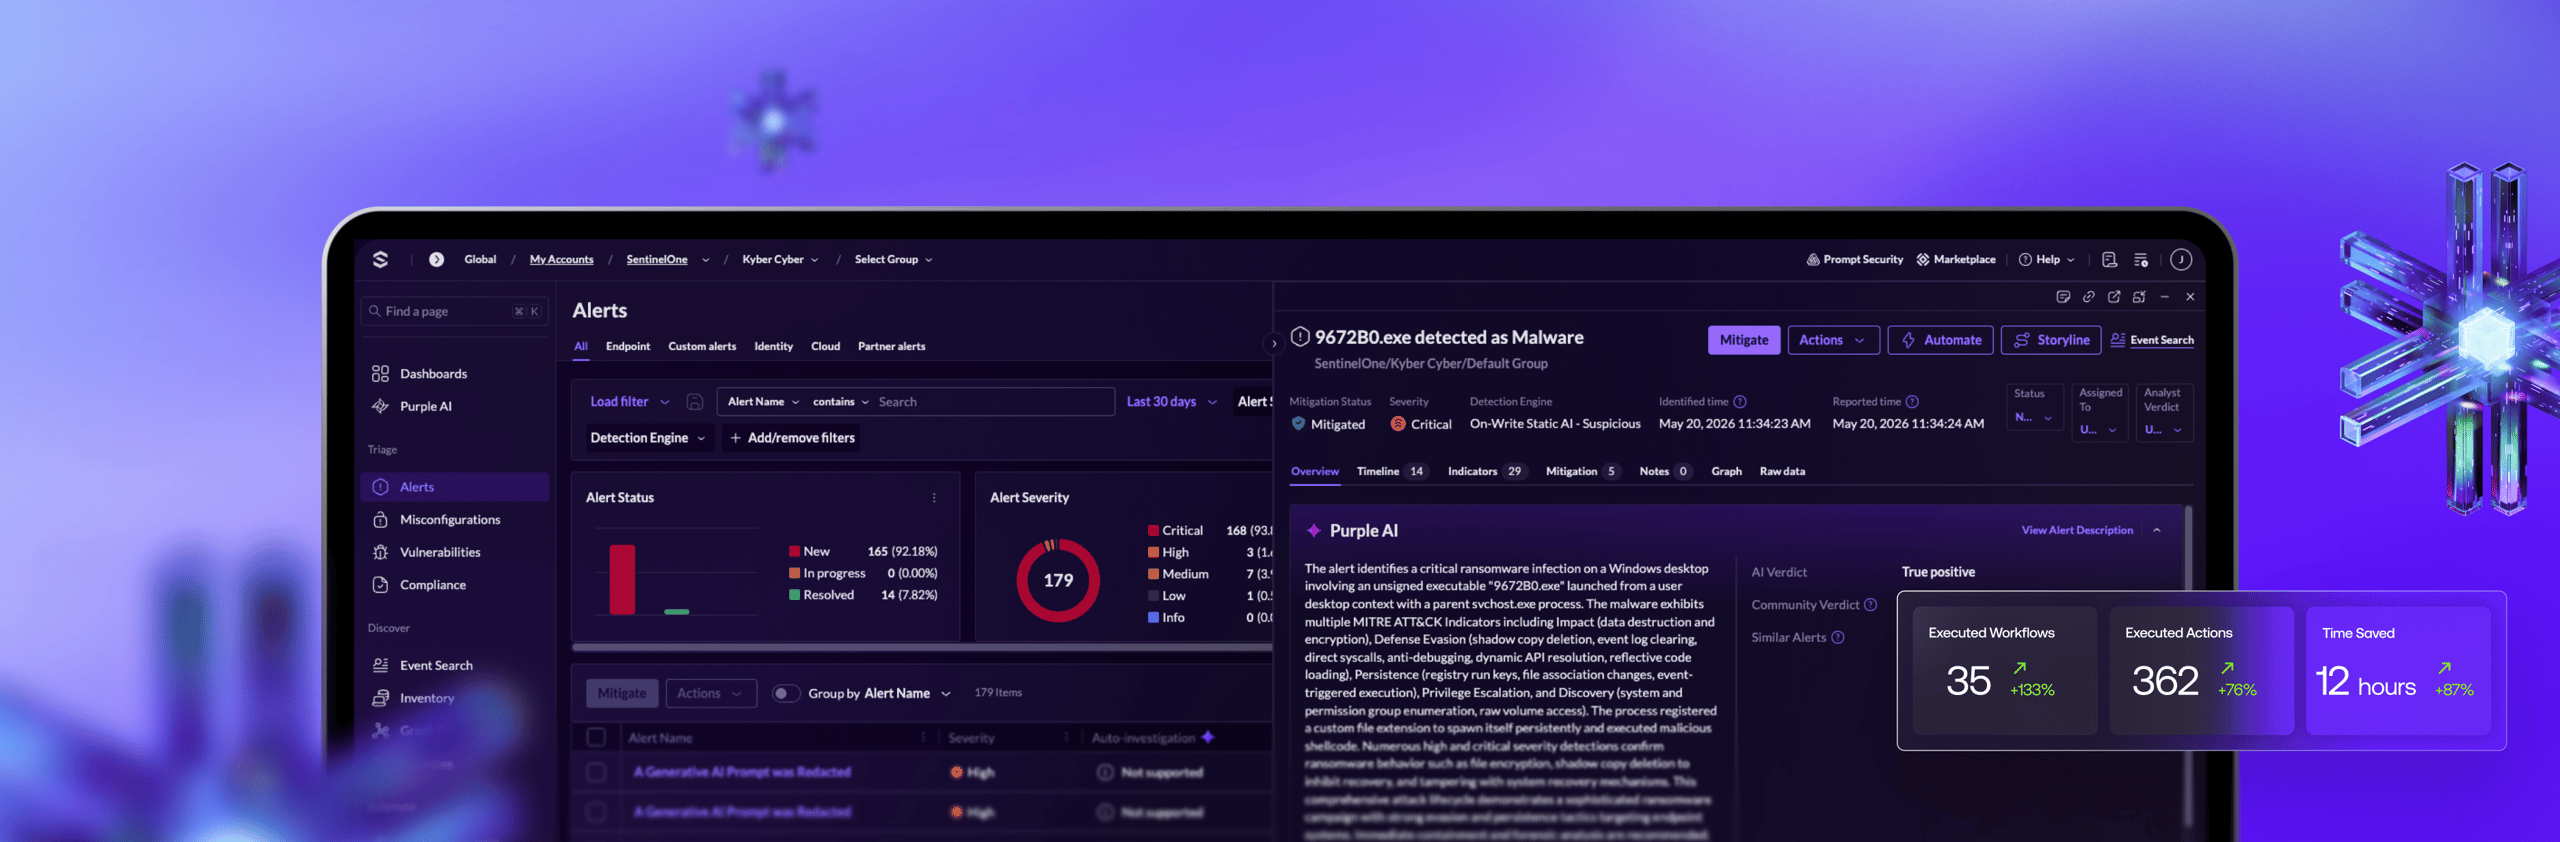Click the Identified time info icon
This screenshot has height=842, width=2560.
(1740, 402)
